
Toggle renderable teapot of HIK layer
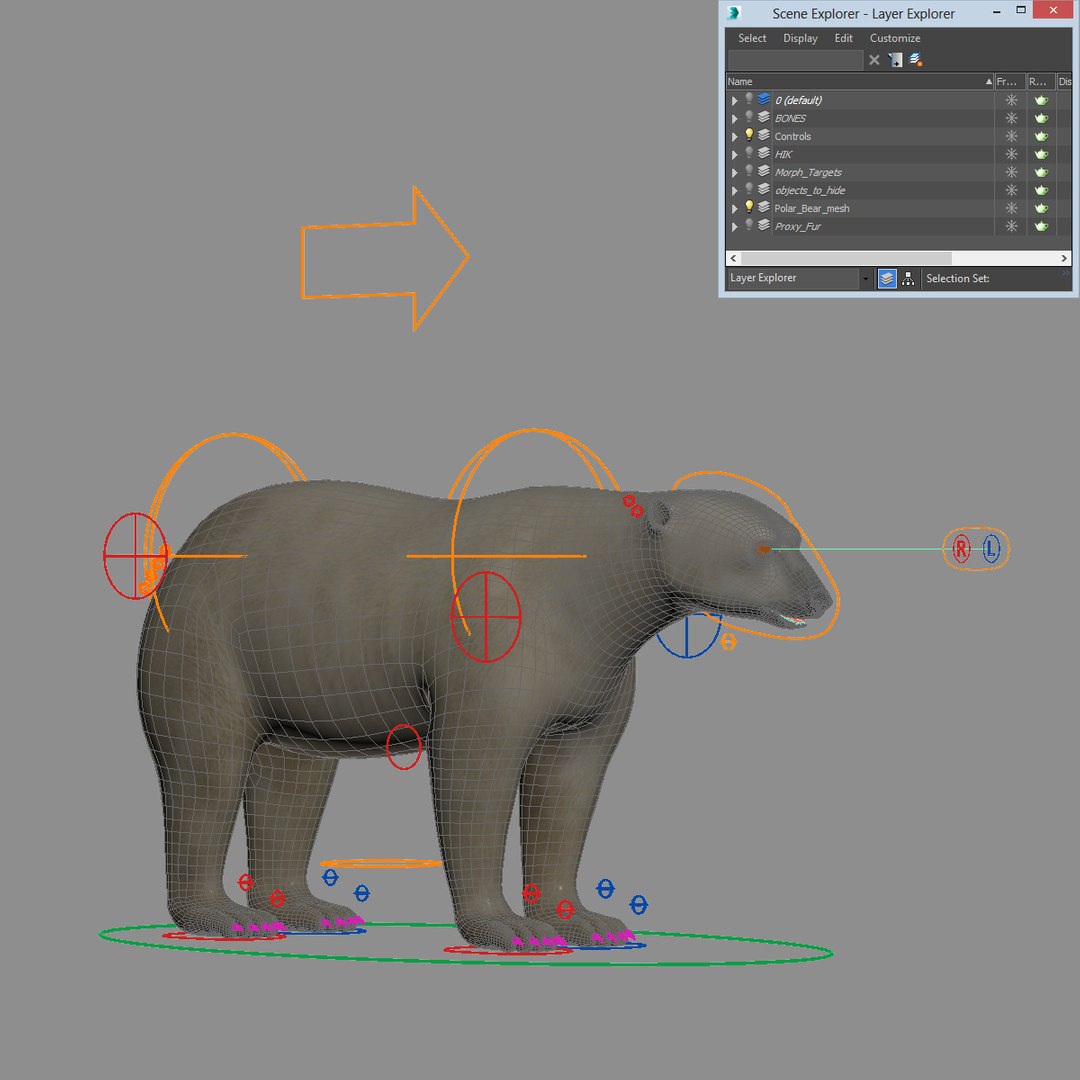(x=1041, y=154)
